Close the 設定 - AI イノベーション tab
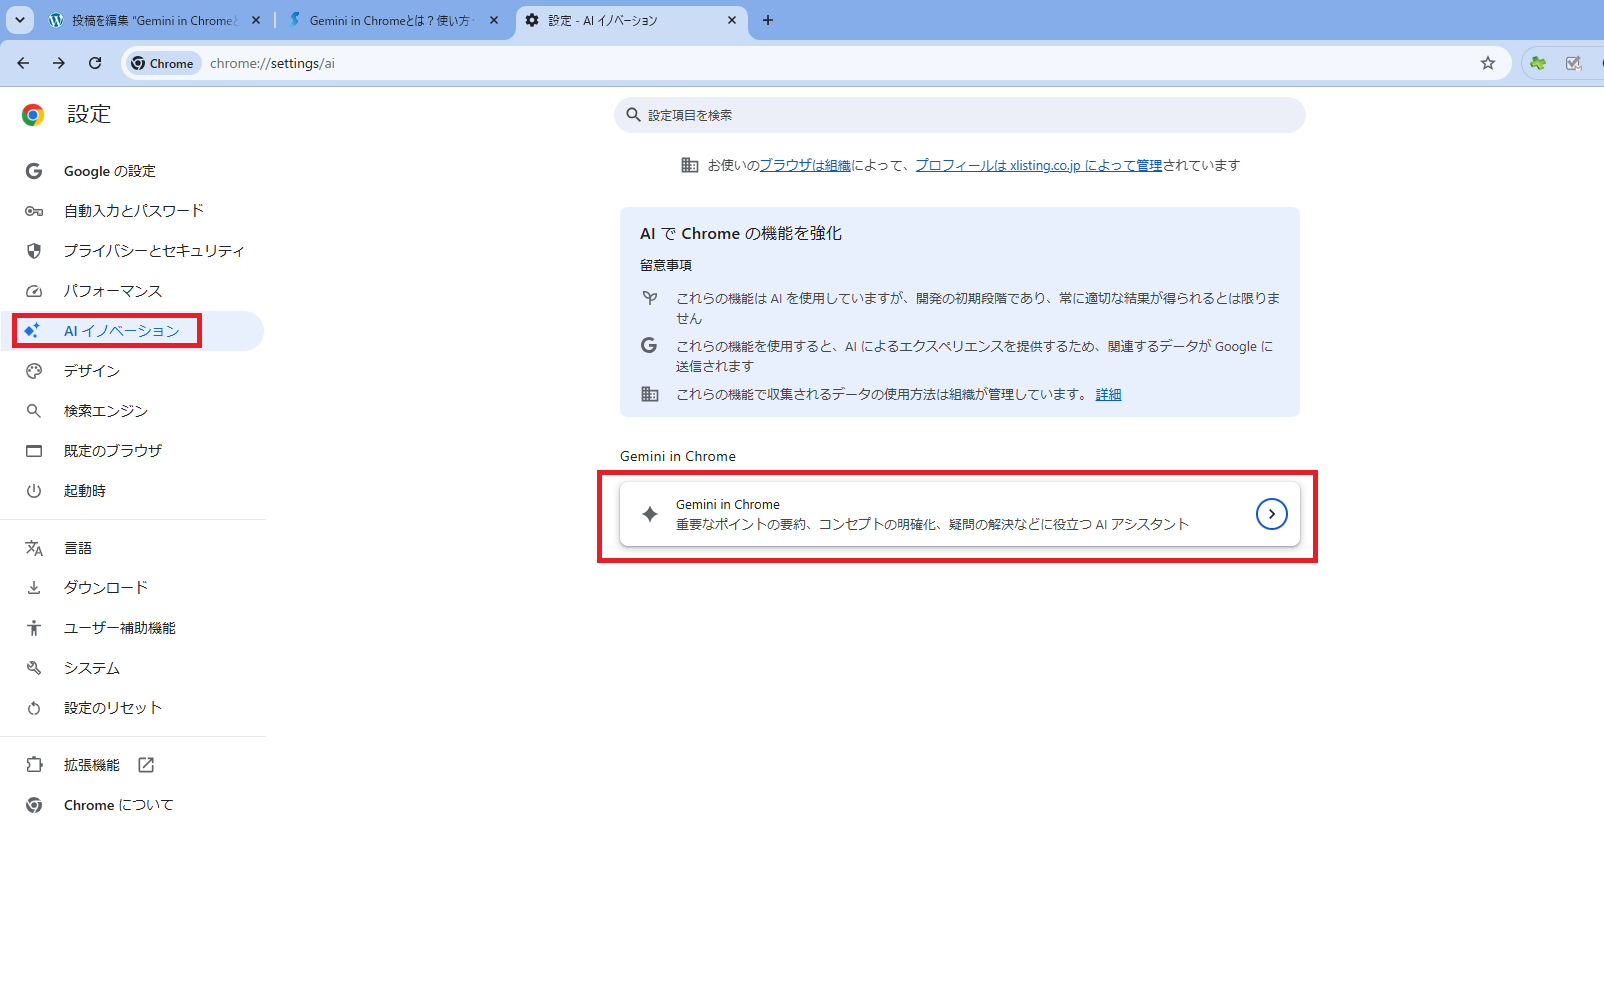 click(x=732, y=20)
